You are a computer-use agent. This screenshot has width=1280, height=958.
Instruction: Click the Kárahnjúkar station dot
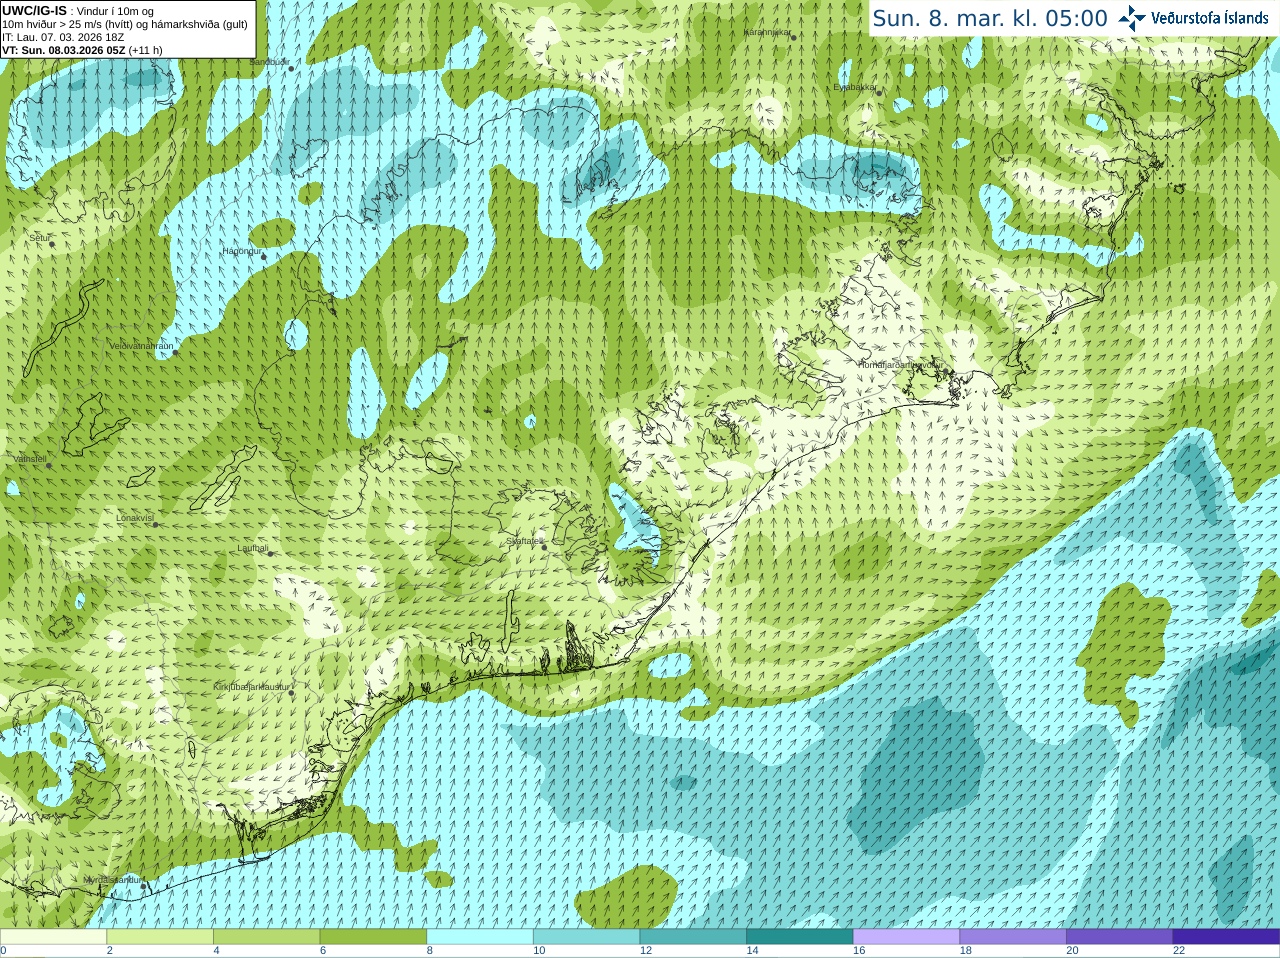tap(792, 38)
